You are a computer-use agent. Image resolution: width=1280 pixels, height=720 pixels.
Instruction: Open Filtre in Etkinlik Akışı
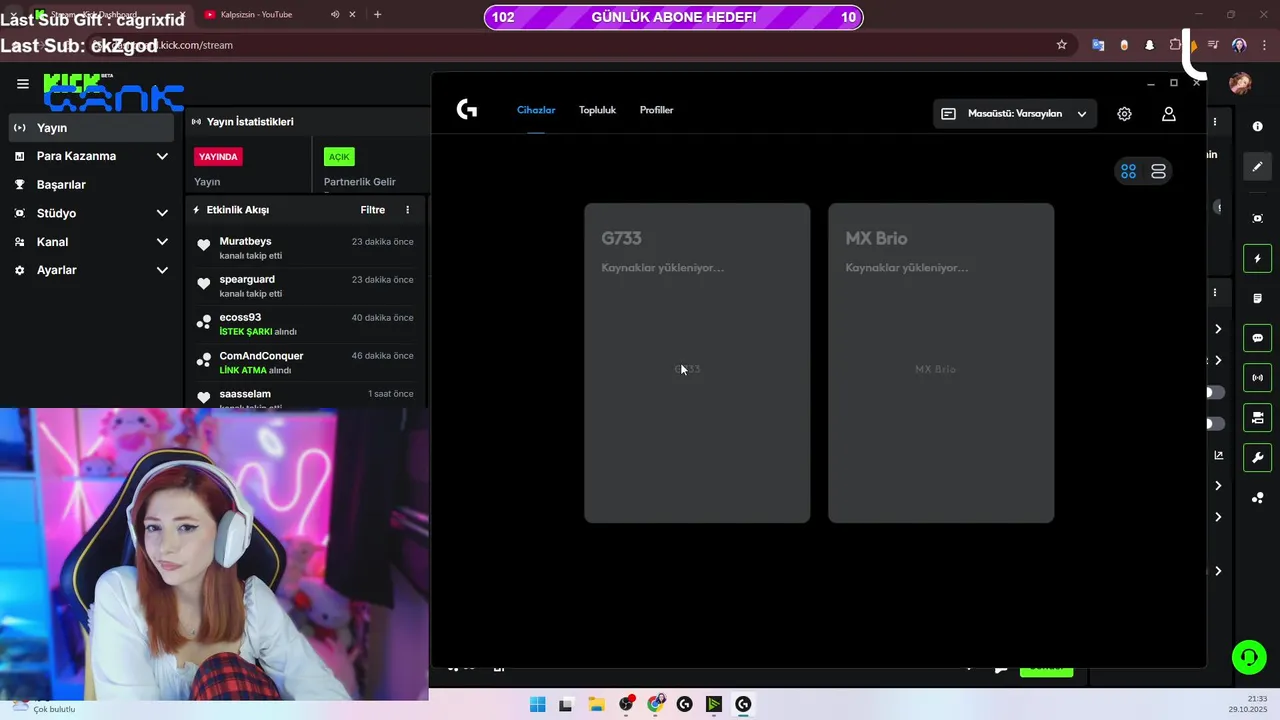[373, 210]
